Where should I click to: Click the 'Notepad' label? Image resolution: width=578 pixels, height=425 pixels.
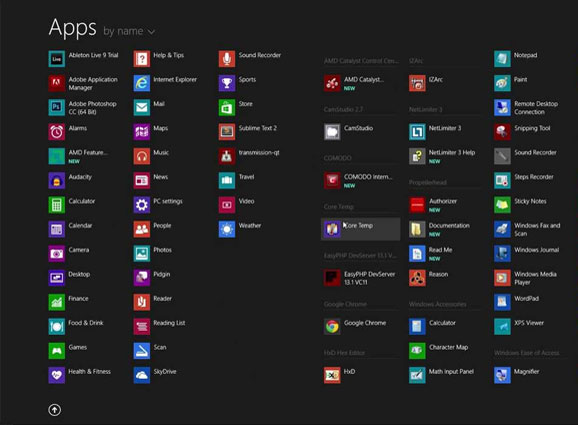(x=525, y=55)
